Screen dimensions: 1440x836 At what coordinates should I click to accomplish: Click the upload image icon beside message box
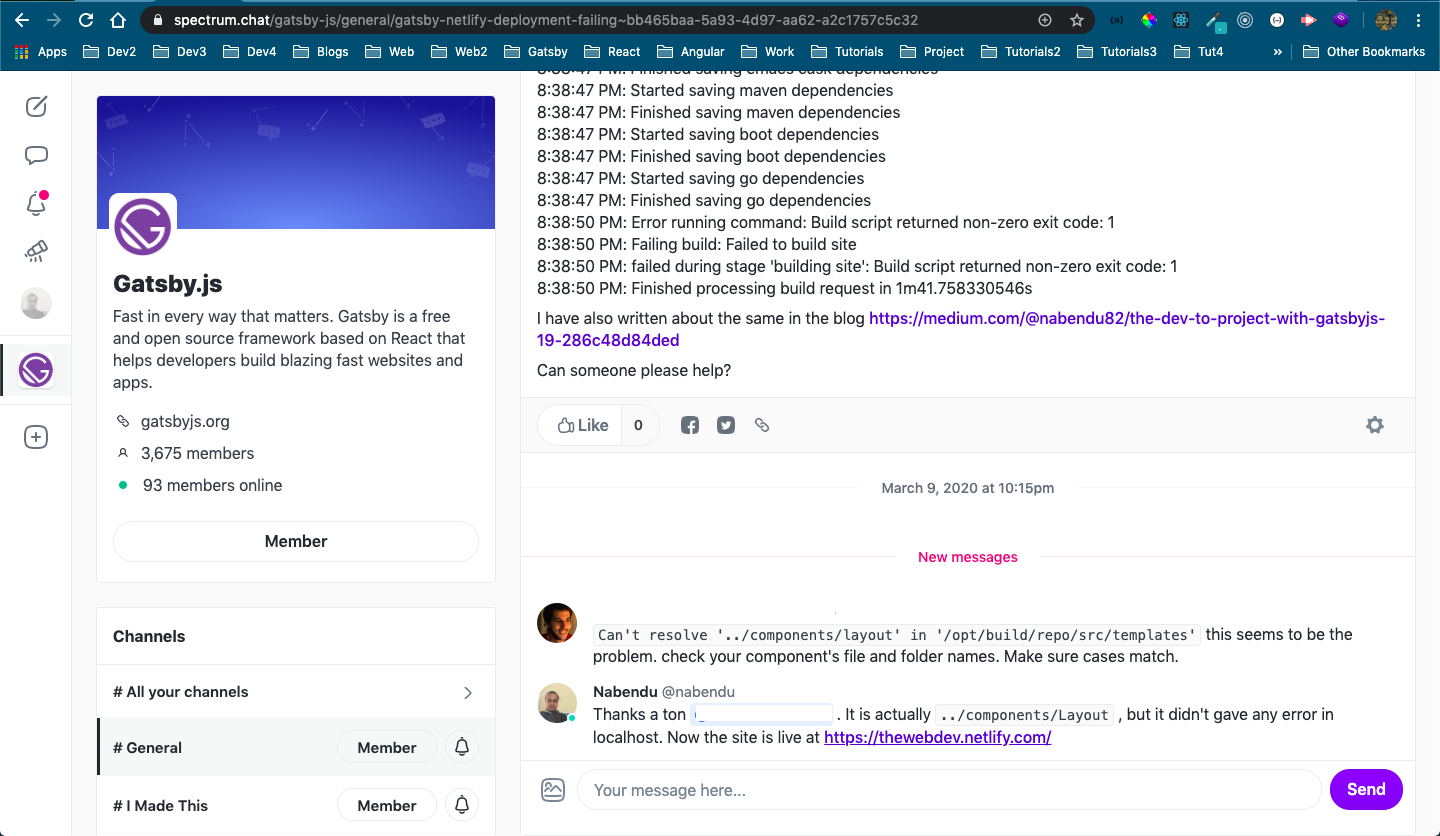[x=553, y=790]
